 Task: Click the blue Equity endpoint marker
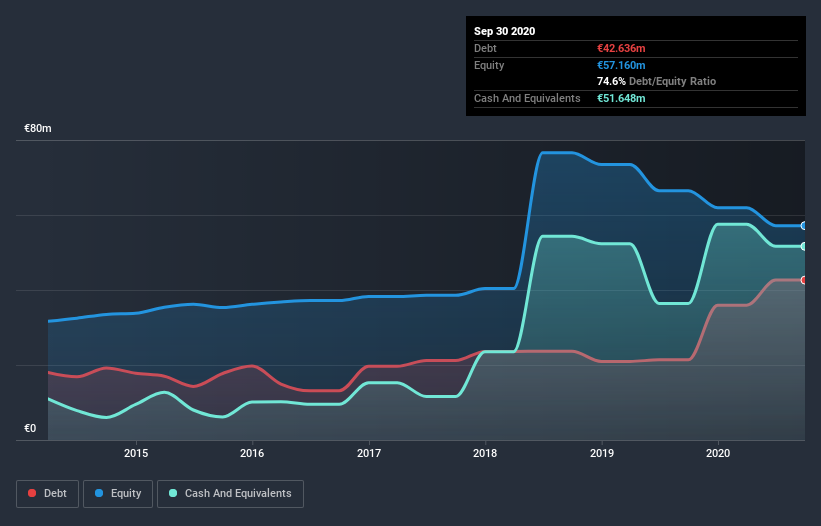(x=804, y=226)
